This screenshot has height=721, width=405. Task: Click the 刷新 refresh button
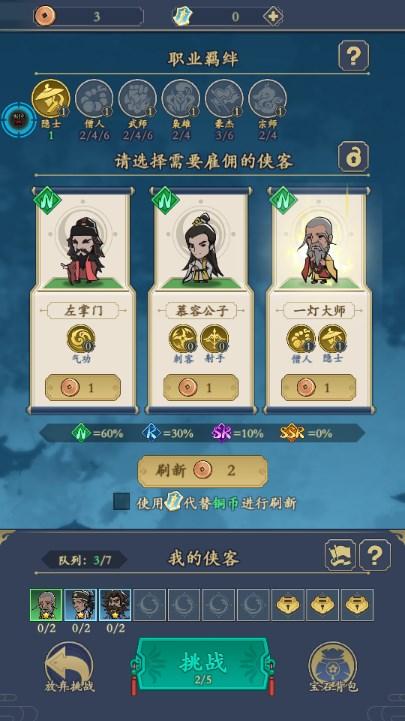(x=203, y=471)
